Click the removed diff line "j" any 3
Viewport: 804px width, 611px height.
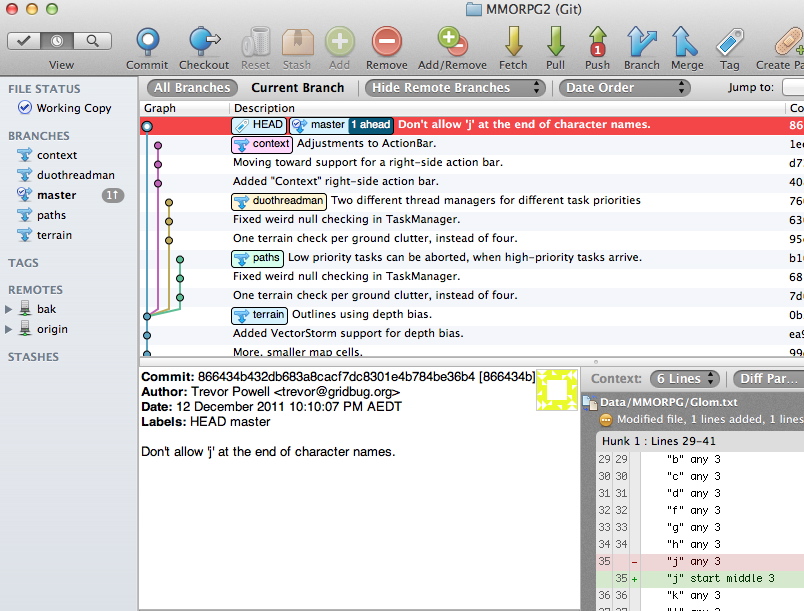click(x=700, y=562)
